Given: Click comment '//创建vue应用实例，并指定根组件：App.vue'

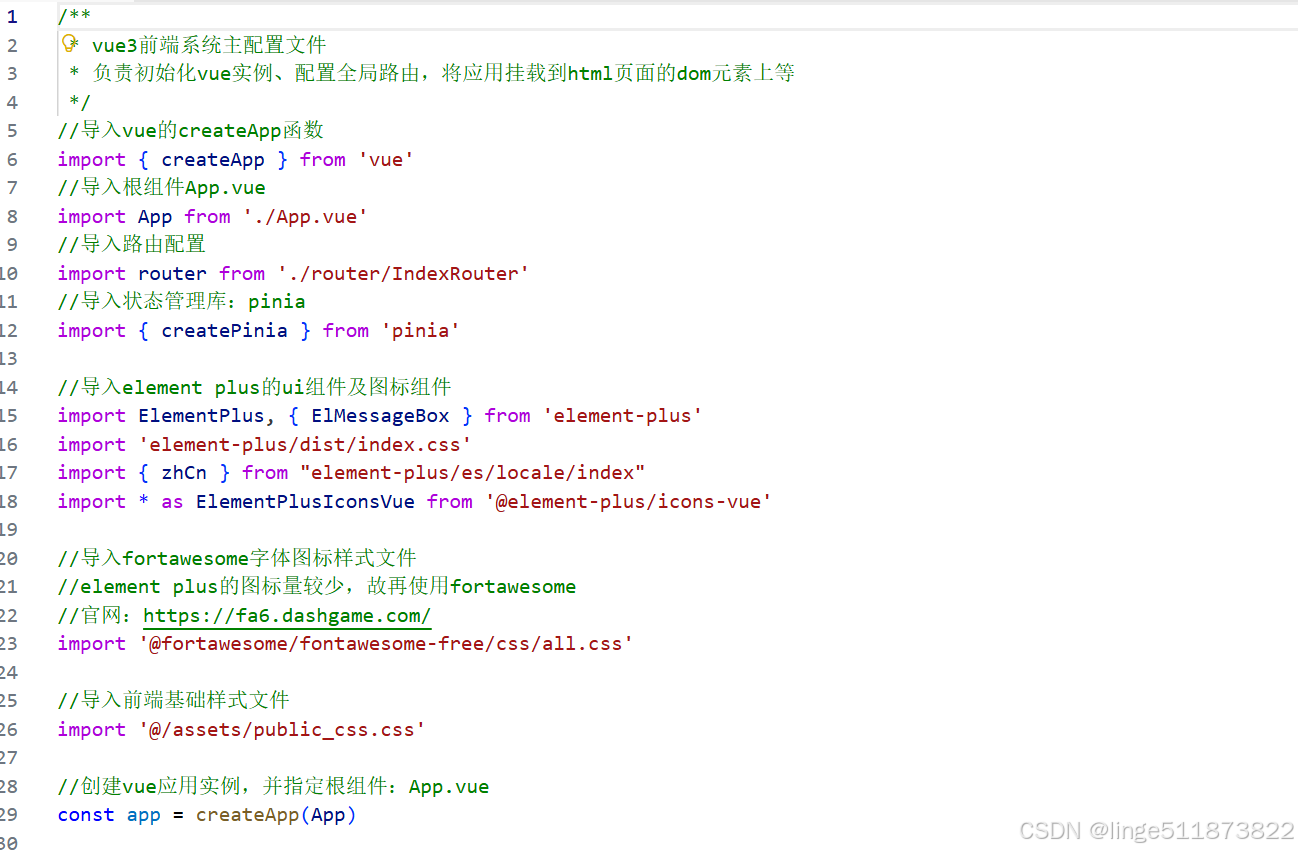Looking at the screenshot, I should [x=274, y=786].
